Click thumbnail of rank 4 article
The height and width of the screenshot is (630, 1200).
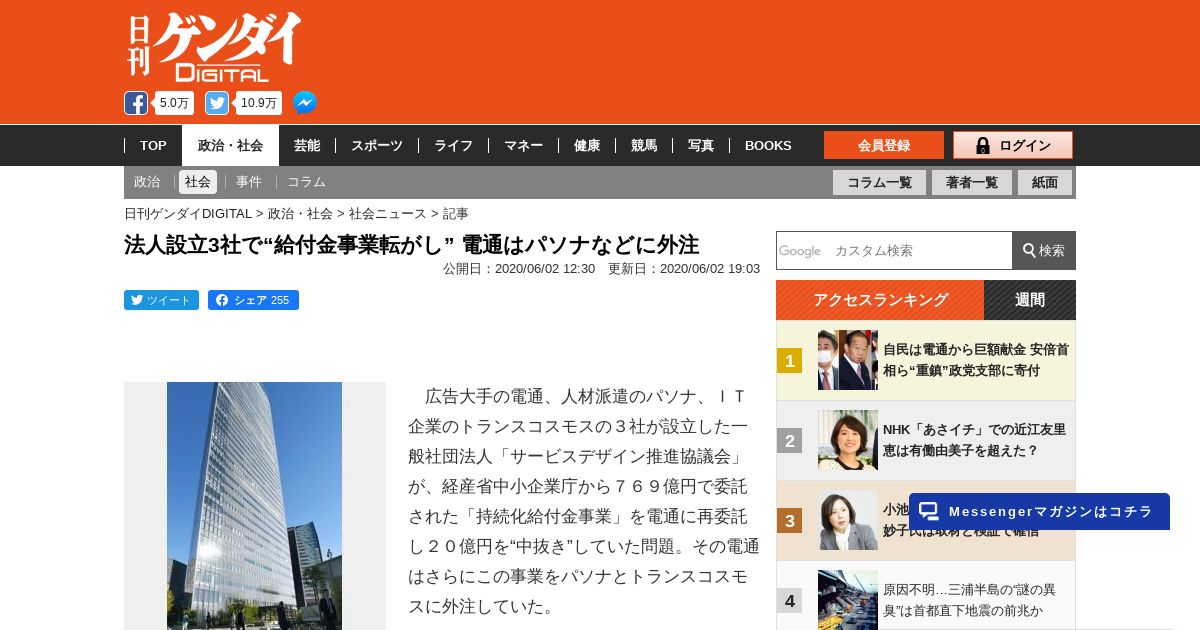point(848,599)
